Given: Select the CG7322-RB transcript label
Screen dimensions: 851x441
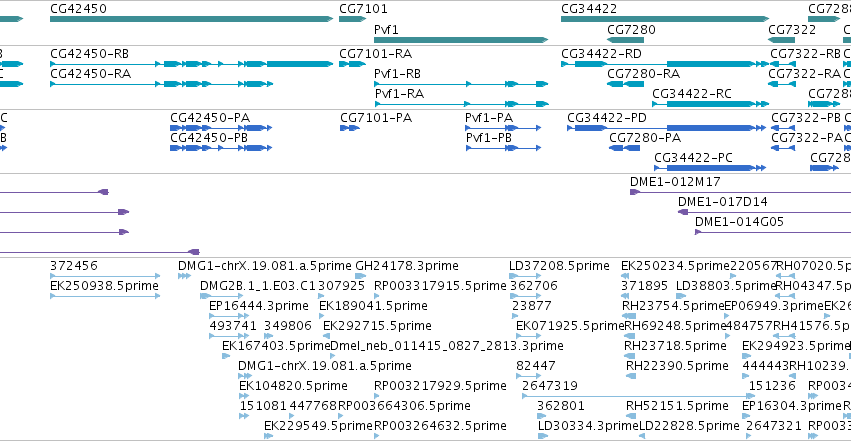Looking at the screenshot, I should click(x=805, y=54).
